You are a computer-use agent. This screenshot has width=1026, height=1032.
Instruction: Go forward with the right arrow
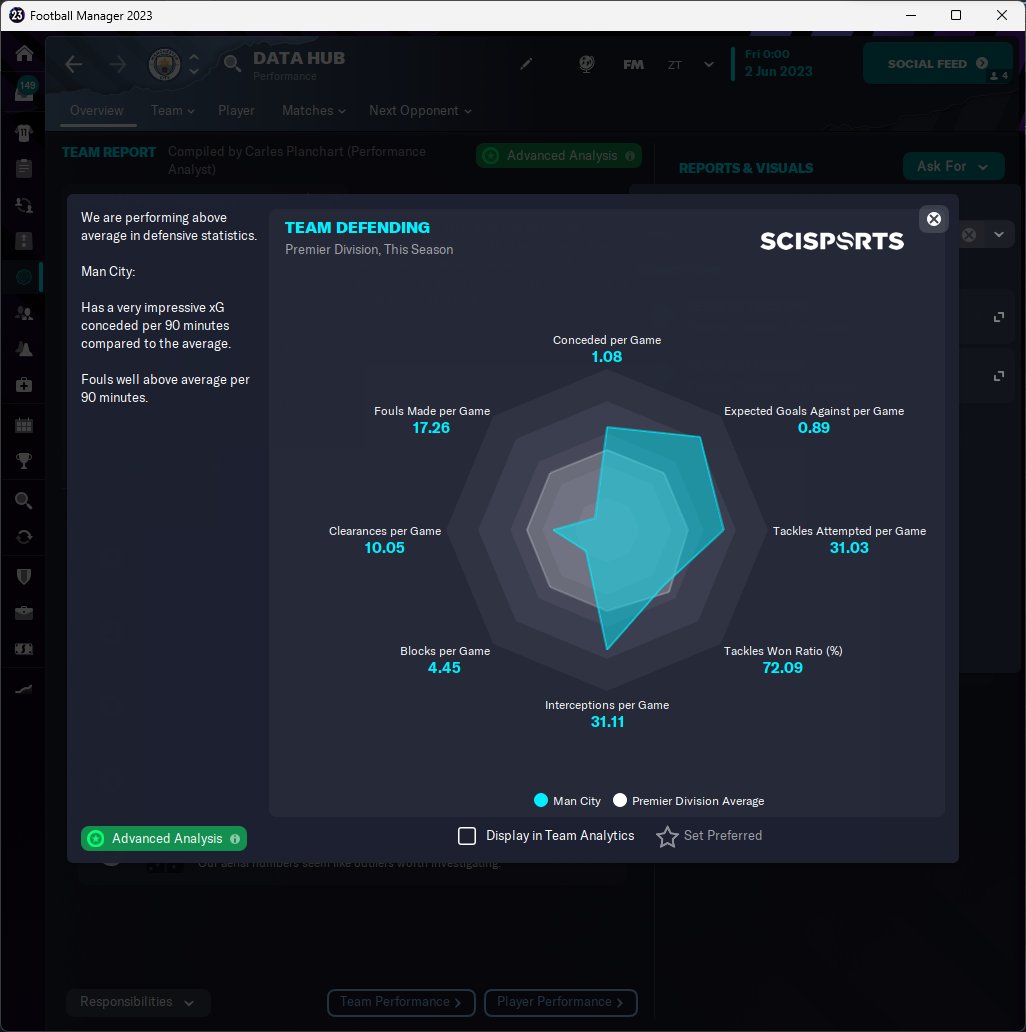click(x=118, y=64)
